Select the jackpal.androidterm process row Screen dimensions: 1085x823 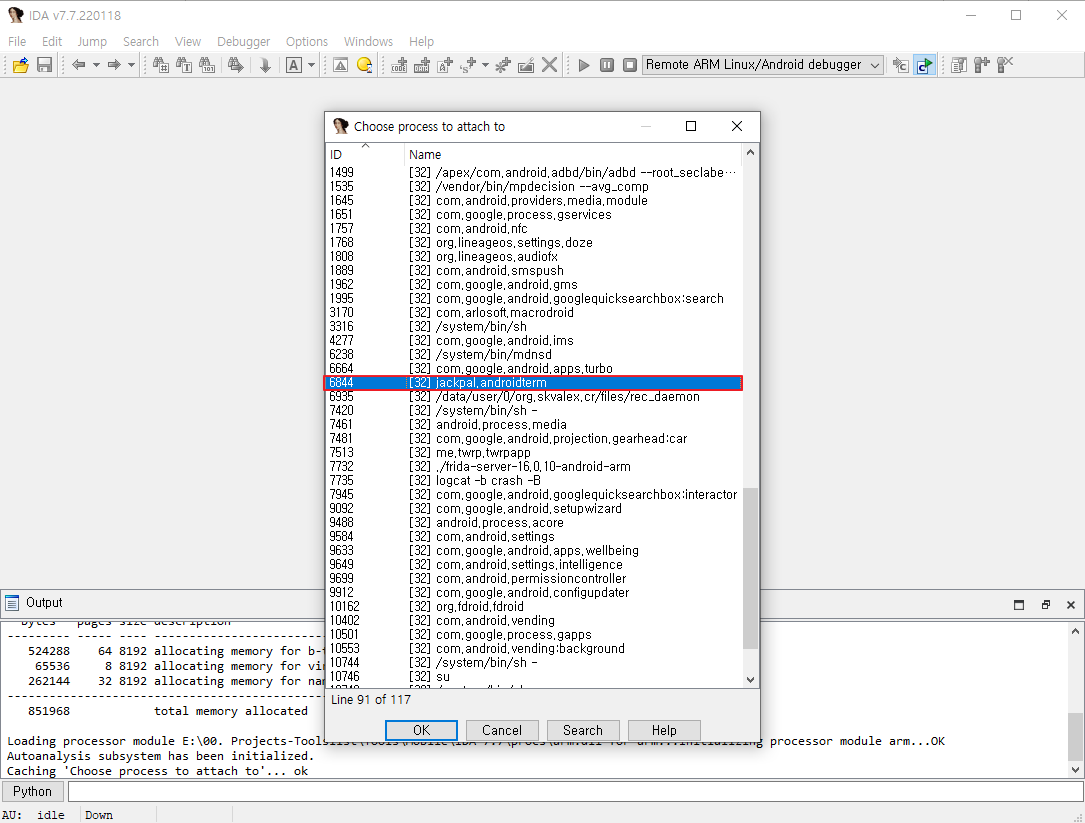(x=534, y=383)
